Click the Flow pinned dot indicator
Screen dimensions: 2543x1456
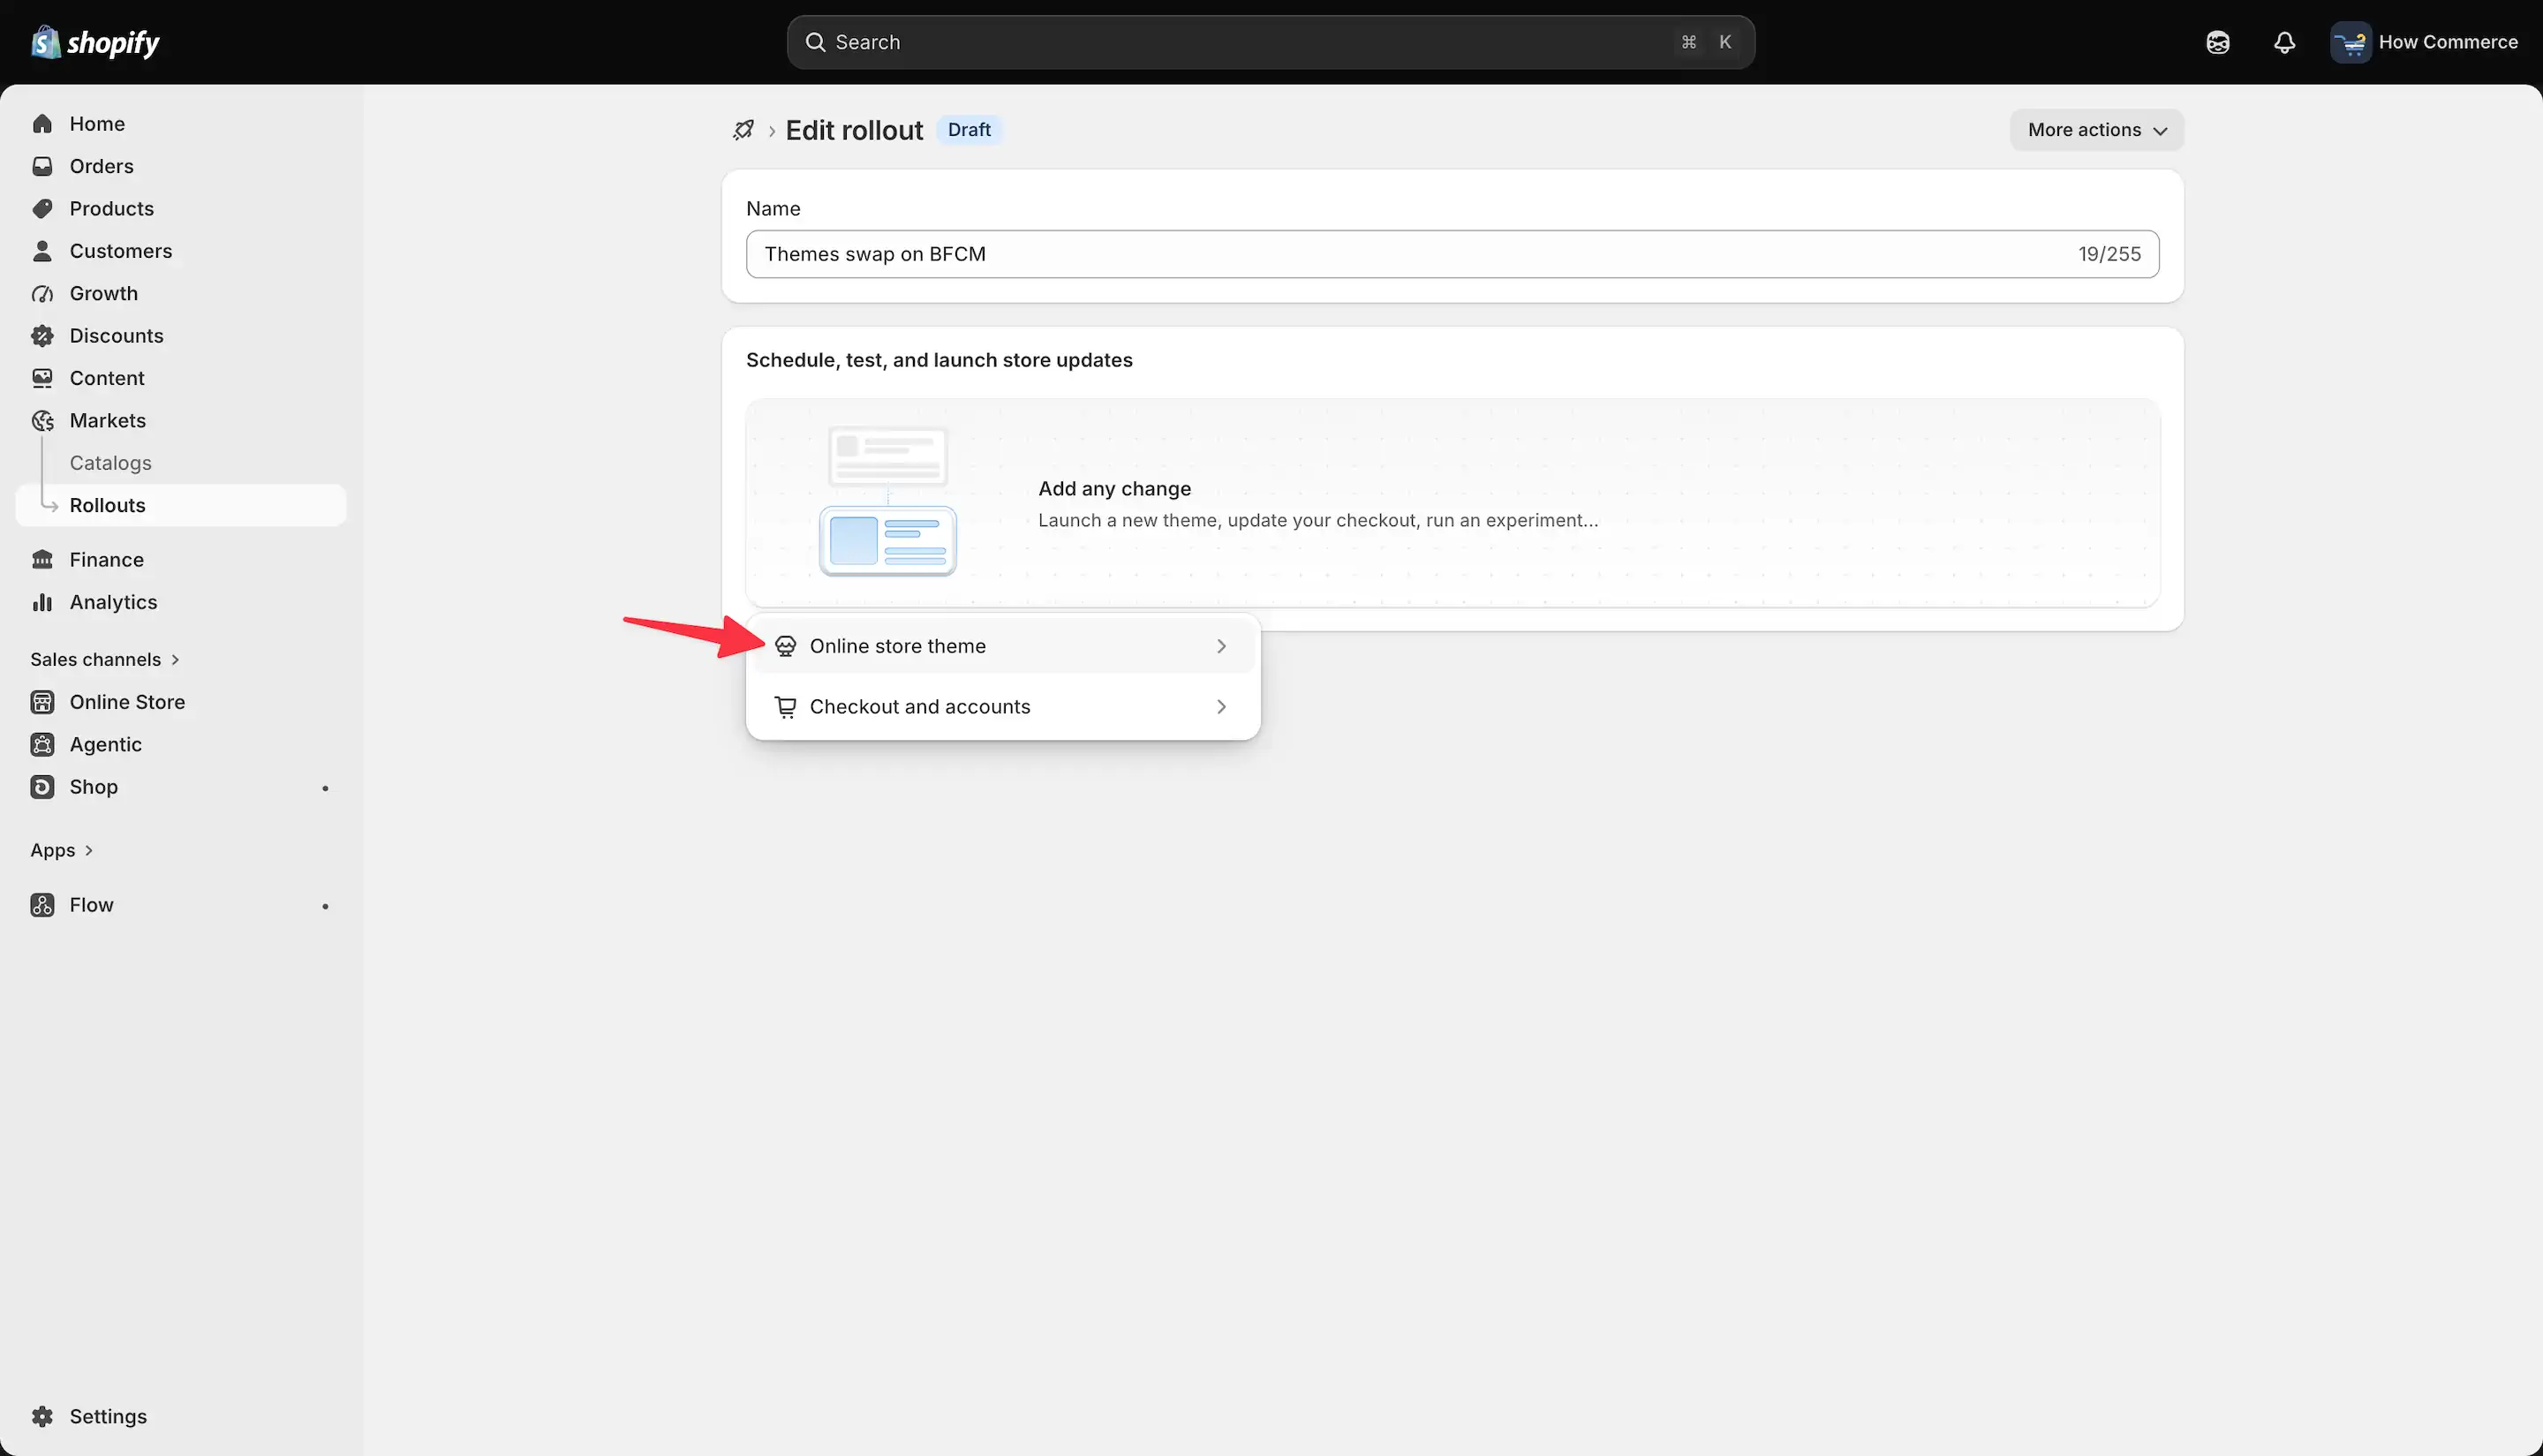(325, 906)
